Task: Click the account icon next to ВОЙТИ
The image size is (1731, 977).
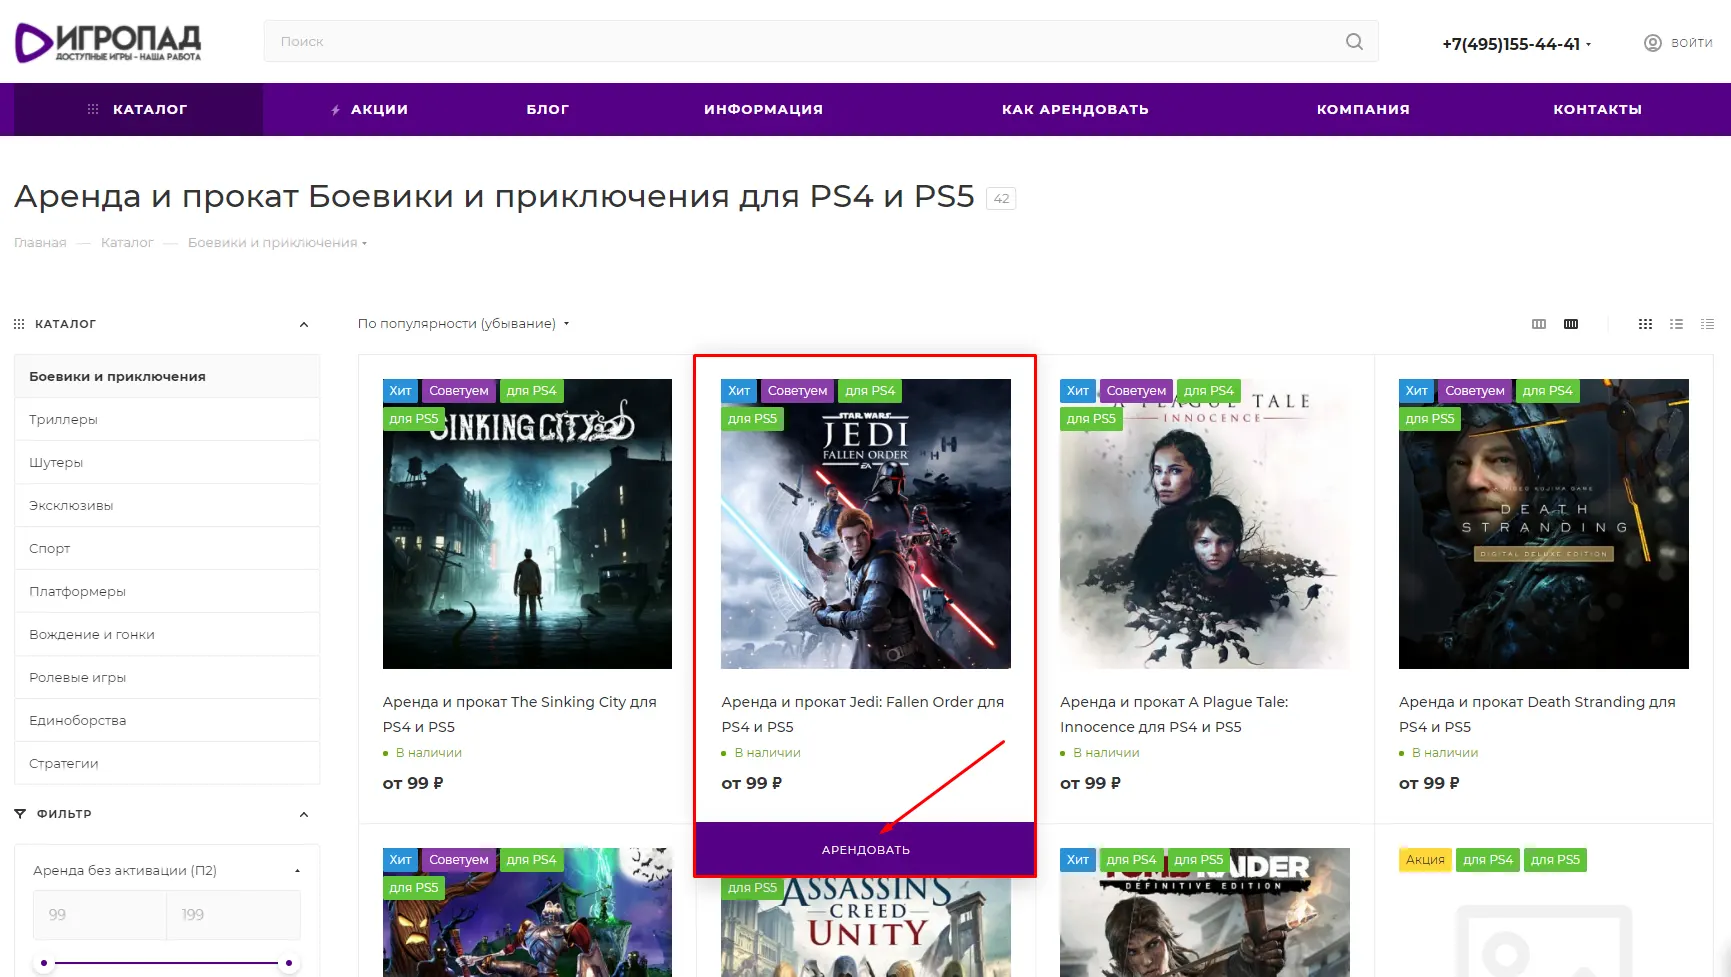Action: pos(1651,42)
